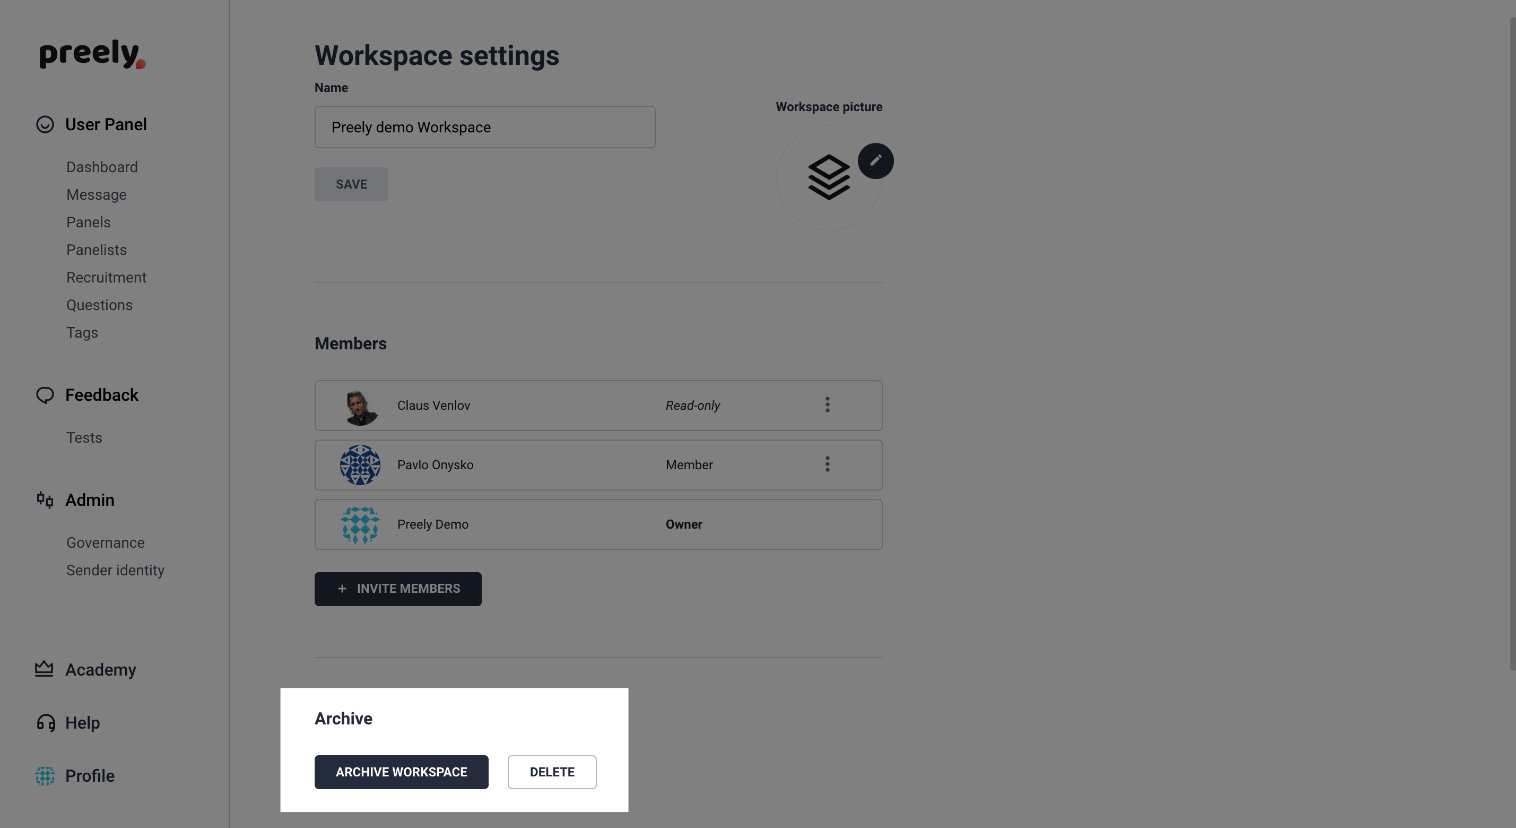This screenshot has height=828, width=1516.
Task: Open Academy via the crown icon
Action: coord(44,669)
